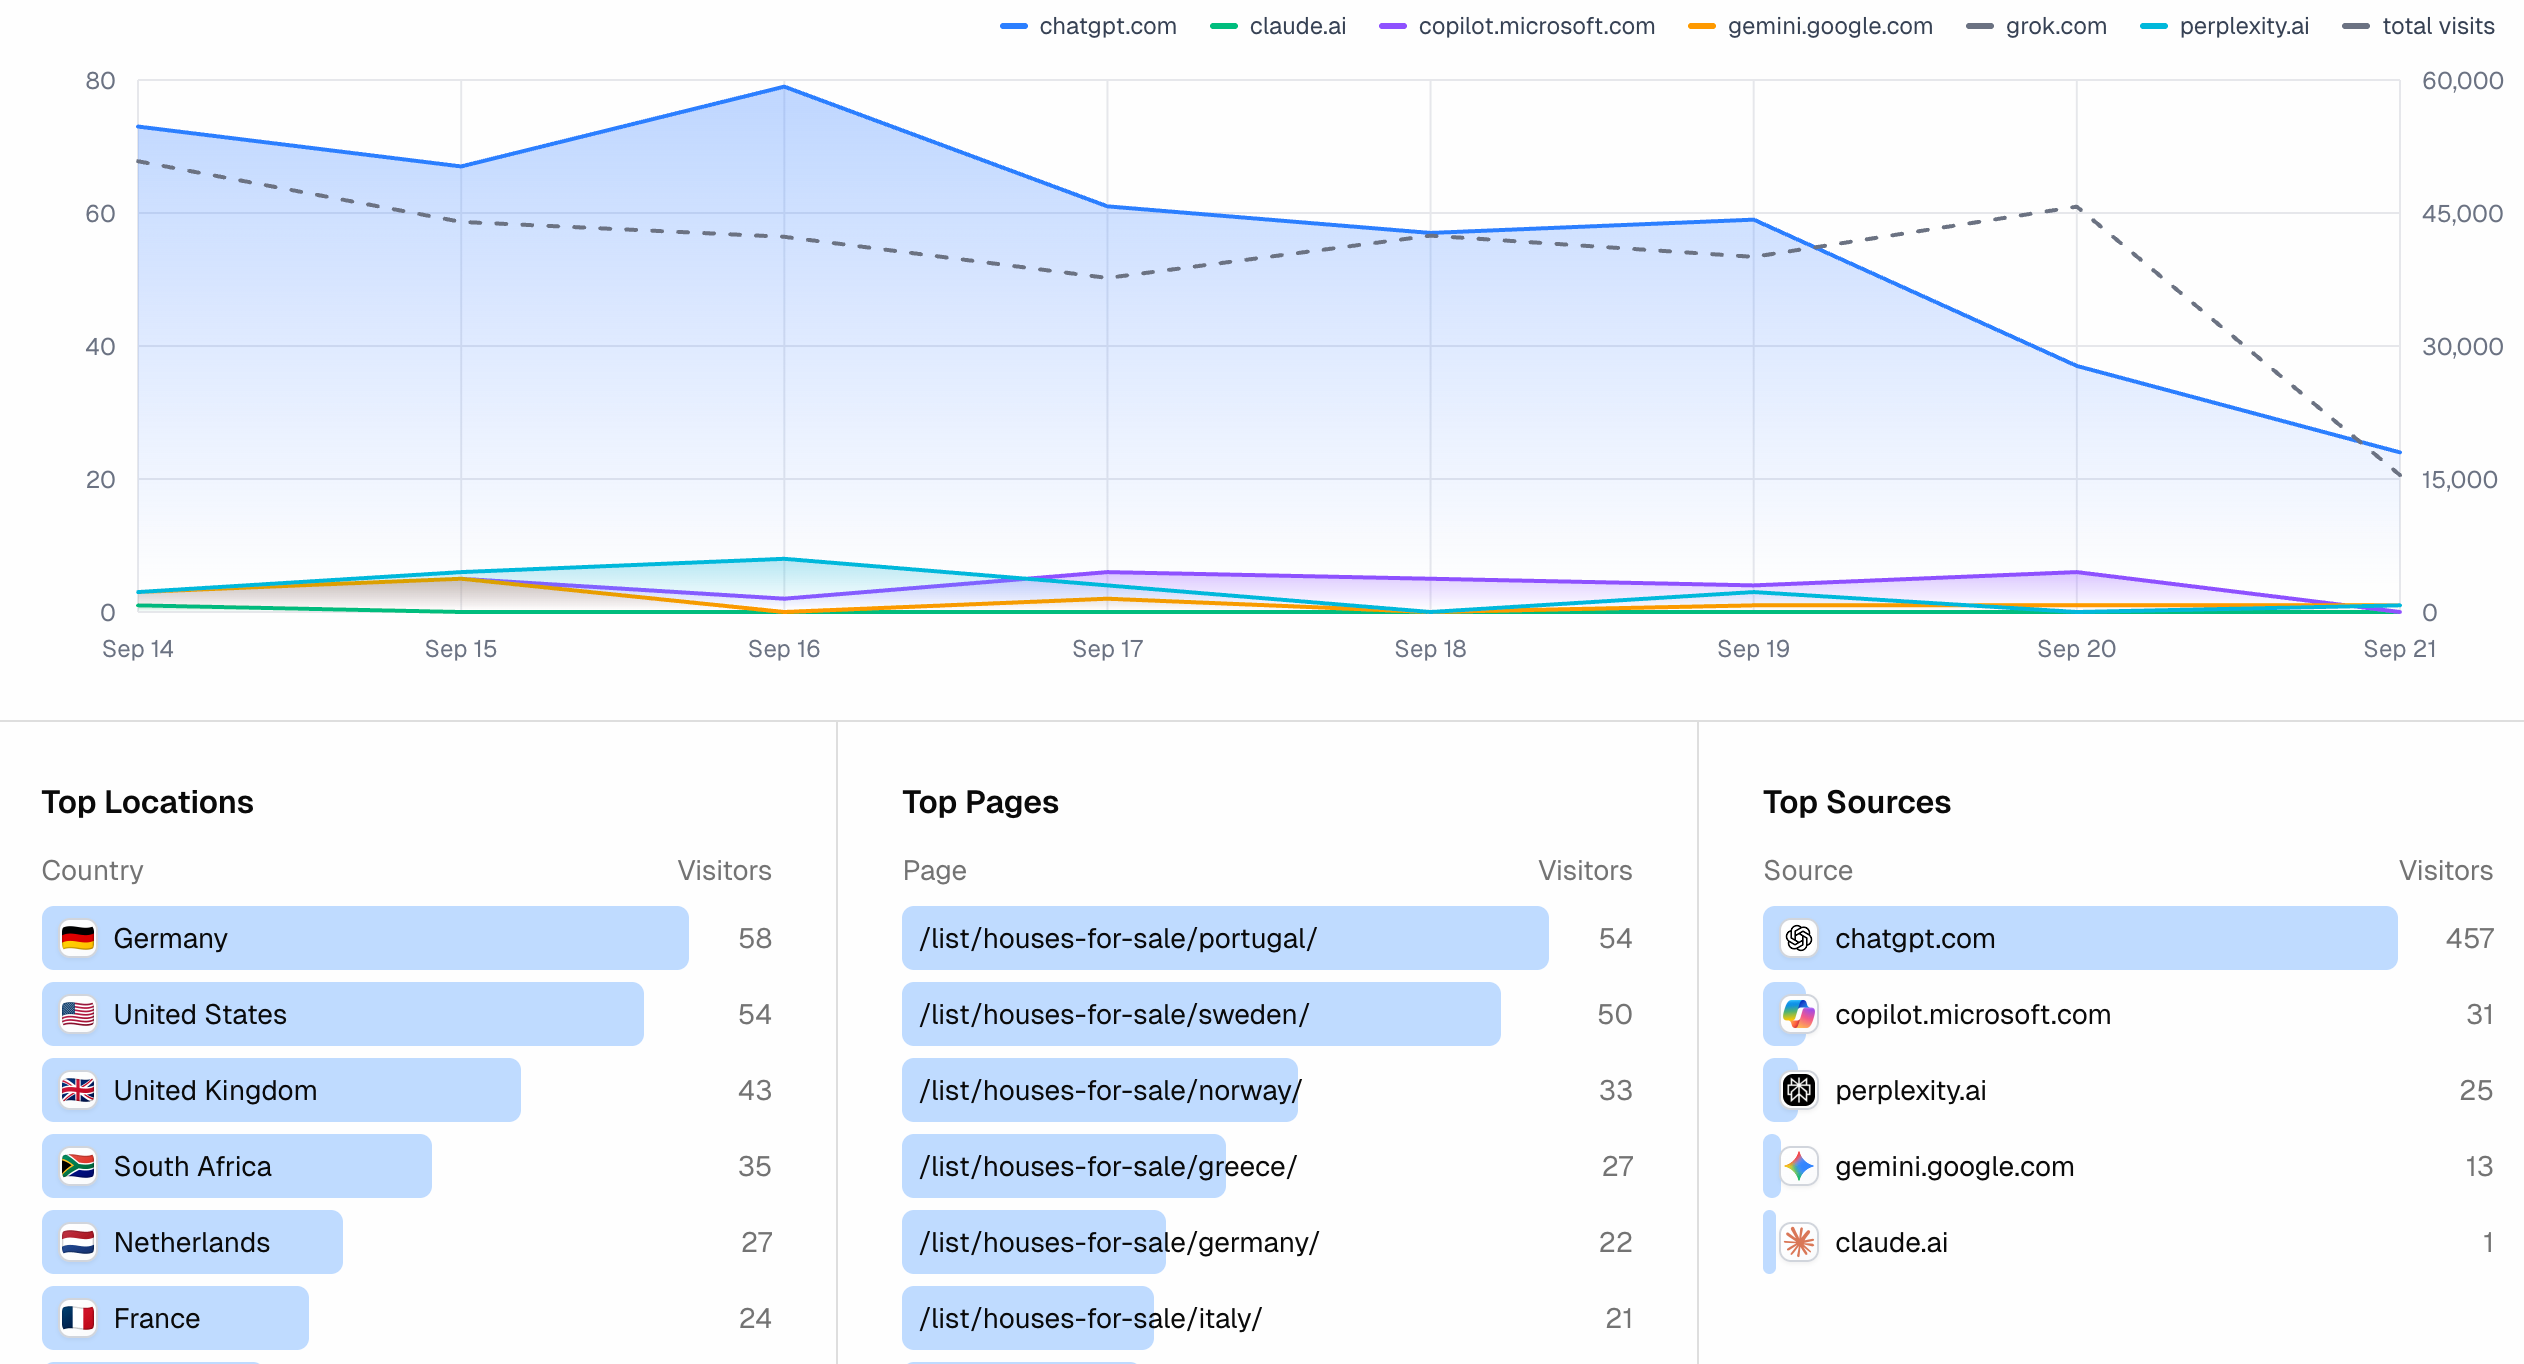Click the Country column header
The width and height of the screenshot is (2524, 1364).
92,870
